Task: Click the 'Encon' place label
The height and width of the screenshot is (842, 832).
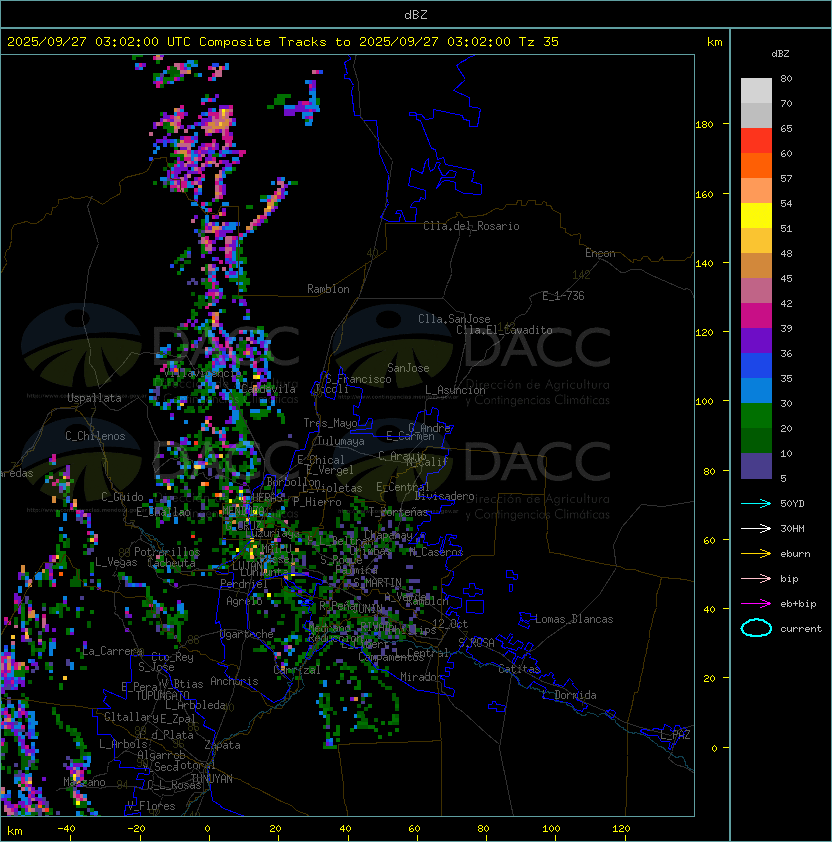Action: (600, 253)
